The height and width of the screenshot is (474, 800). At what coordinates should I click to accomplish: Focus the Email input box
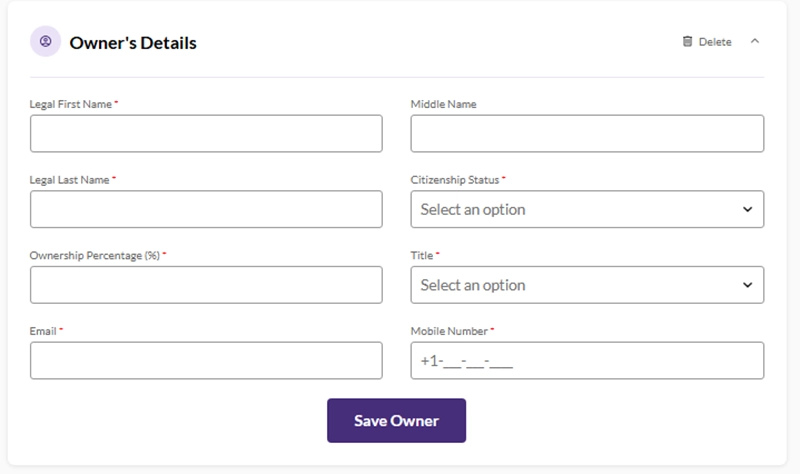[206, 361]
